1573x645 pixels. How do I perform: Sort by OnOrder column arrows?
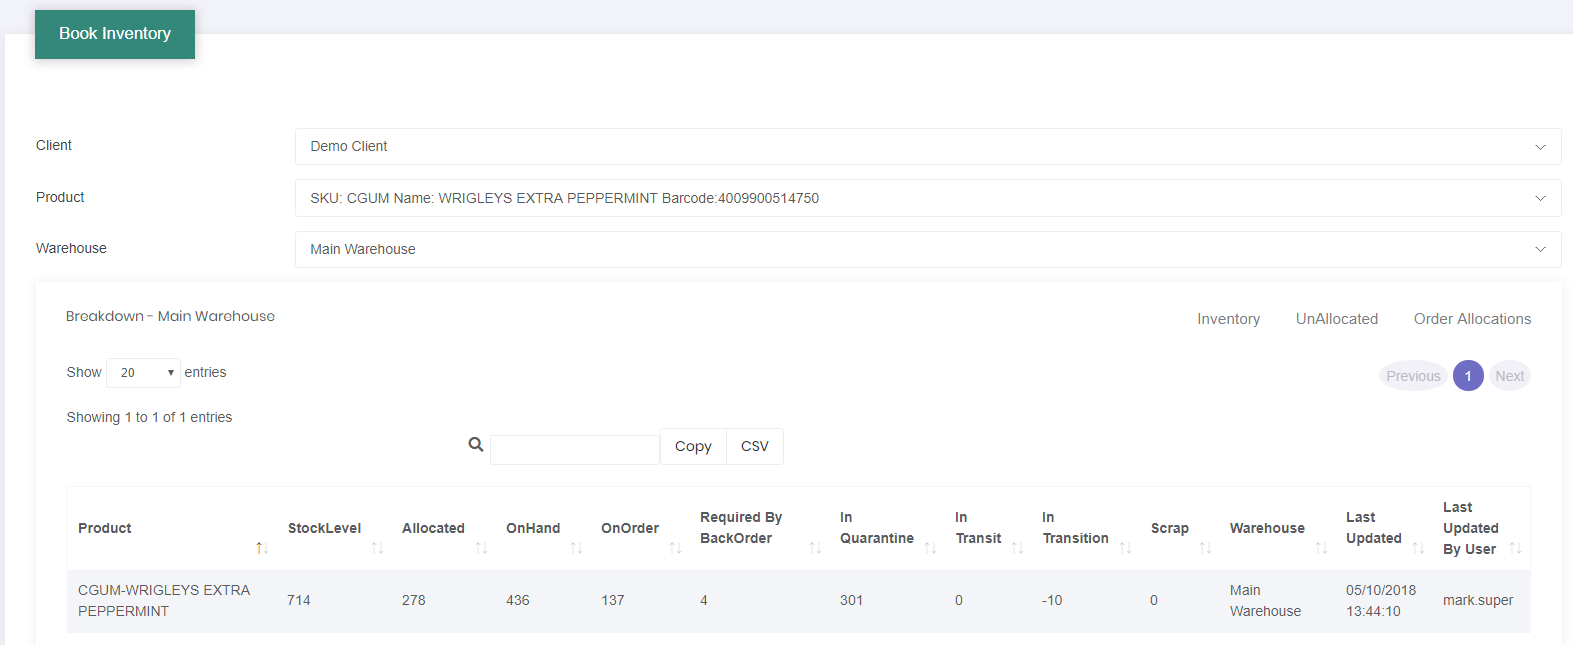(675, 548)
